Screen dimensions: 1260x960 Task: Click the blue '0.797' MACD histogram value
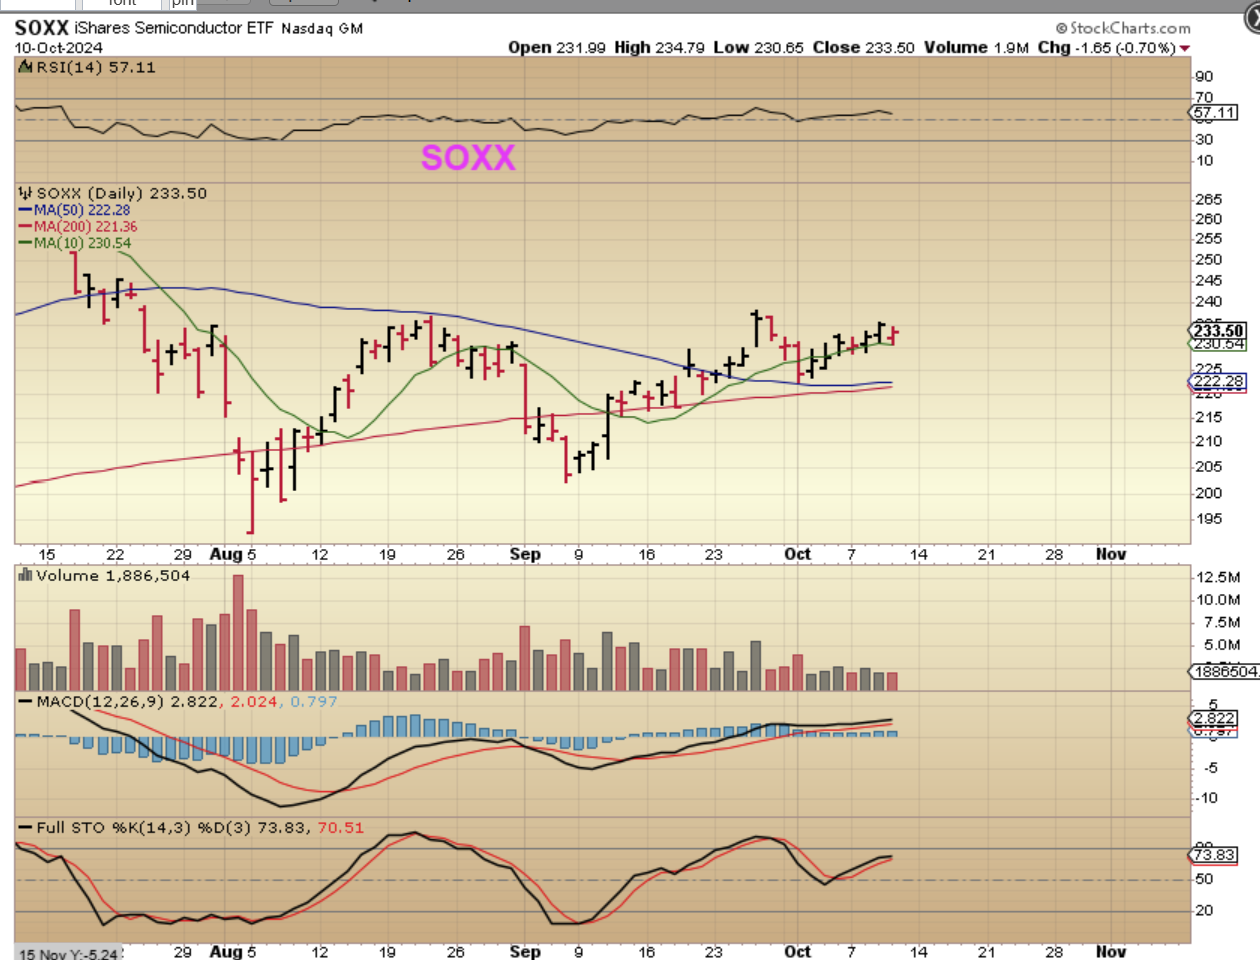(x=314, y=701)
